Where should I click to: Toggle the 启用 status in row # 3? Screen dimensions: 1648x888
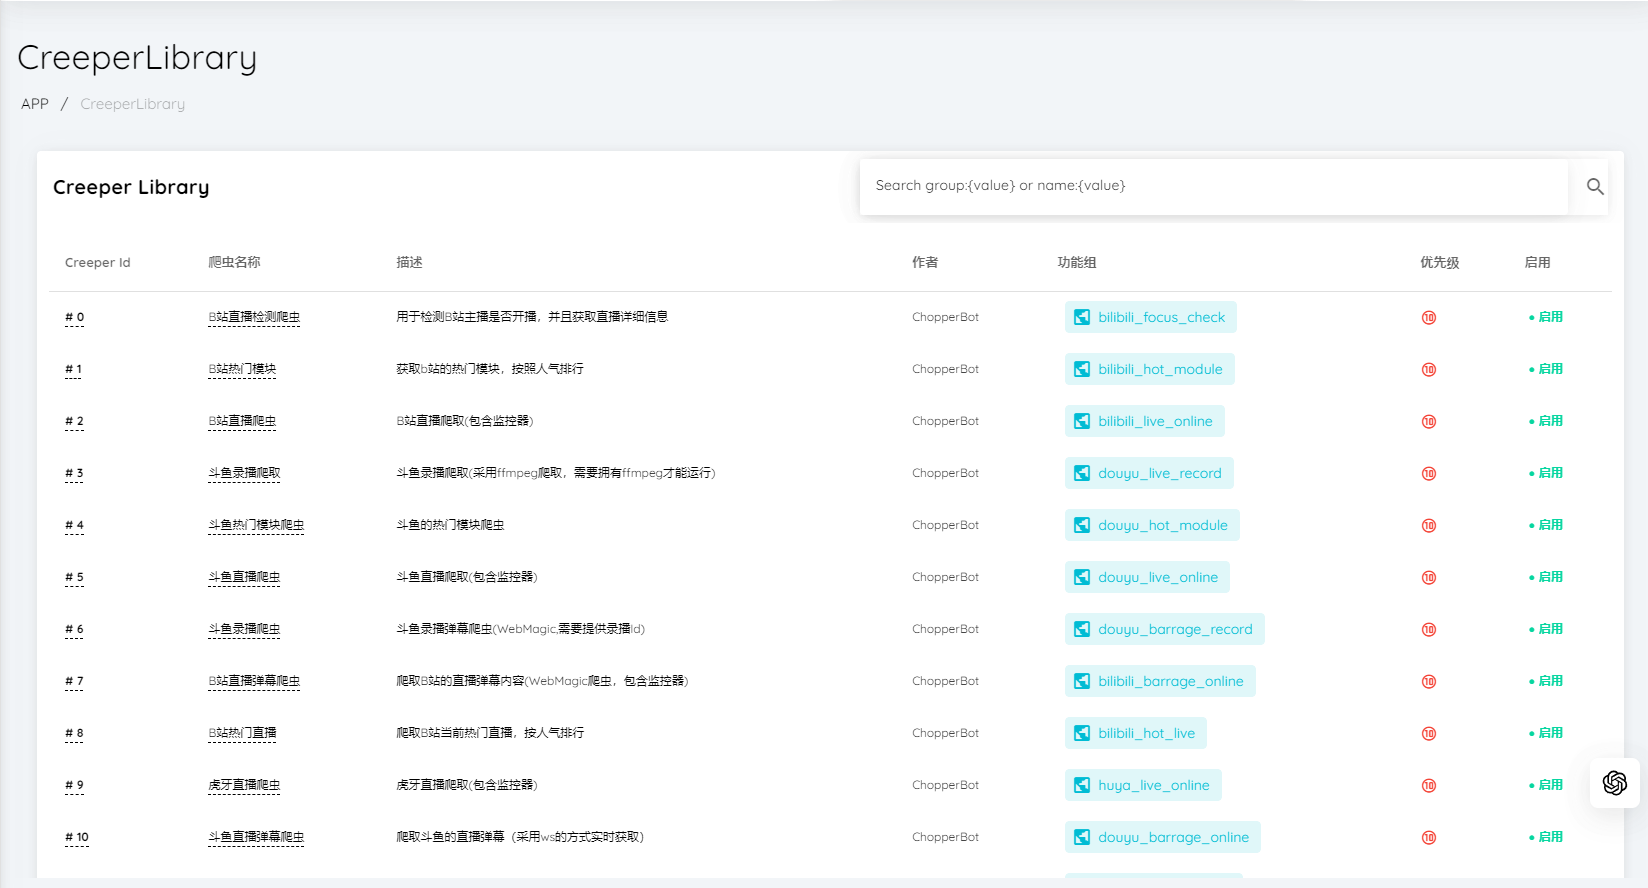(x=1546, y=473)
